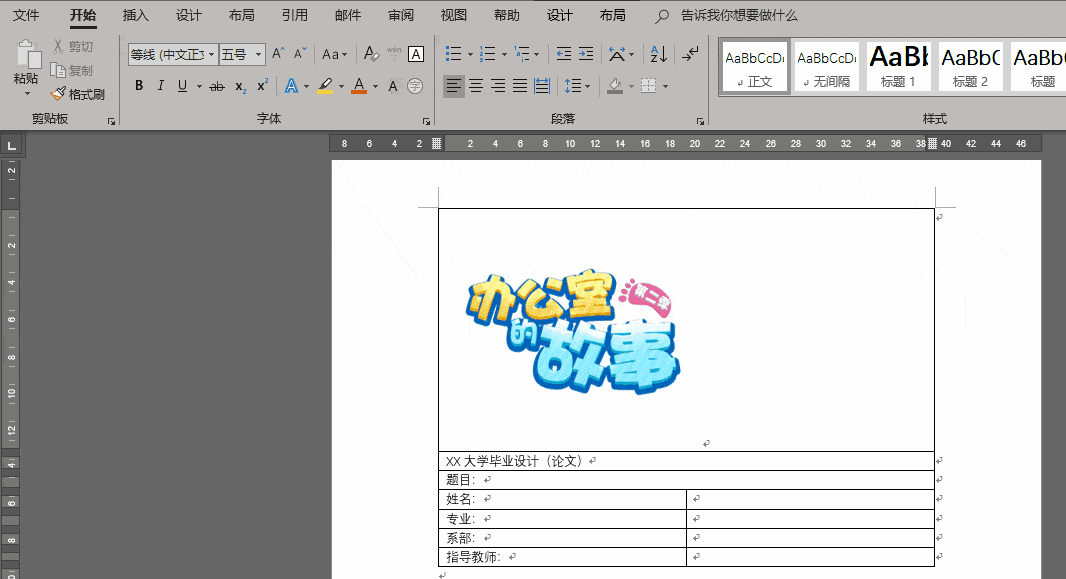Select the strikethrough icon
Viewport: 1066px width, 579px height.
(217, 86)
